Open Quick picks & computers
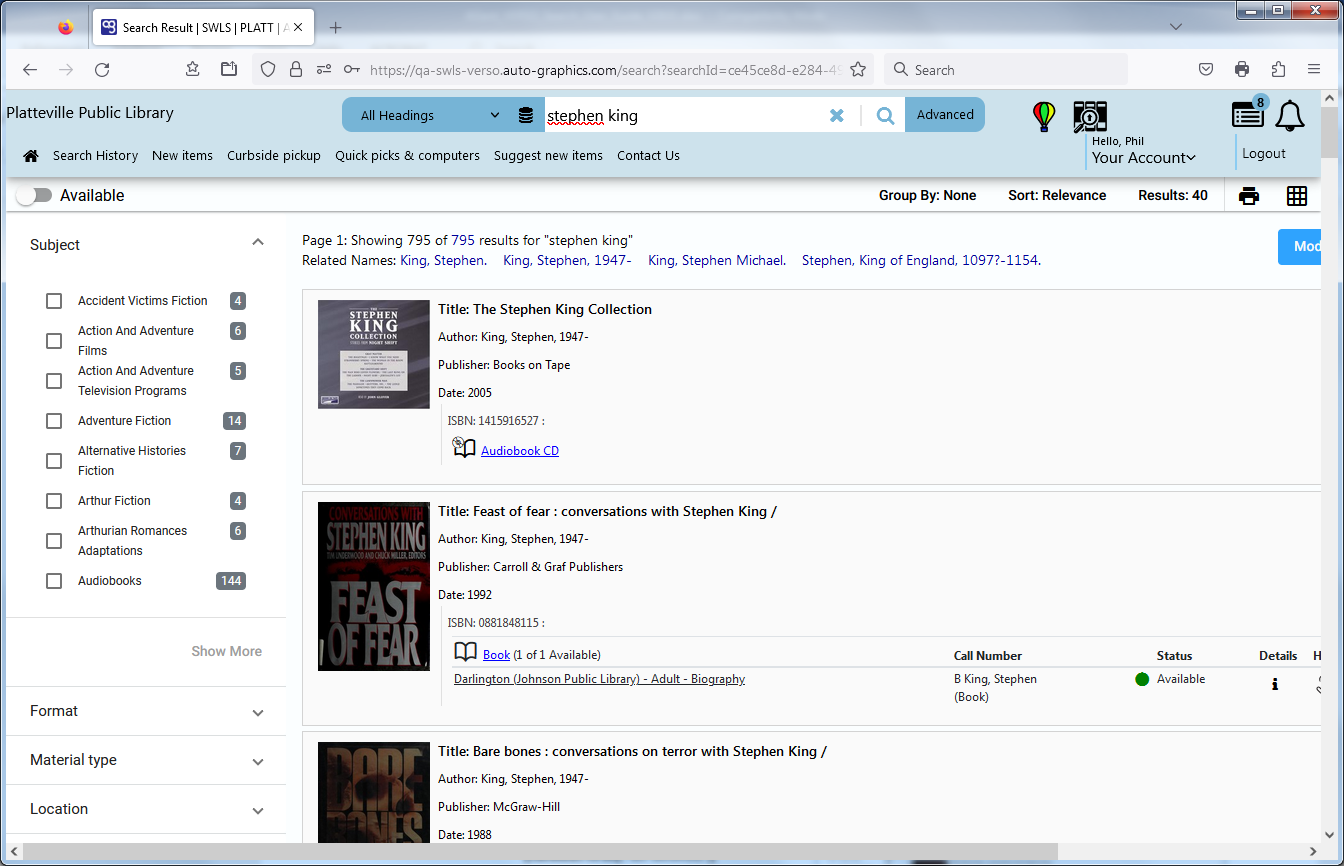 tap(407, 156)
